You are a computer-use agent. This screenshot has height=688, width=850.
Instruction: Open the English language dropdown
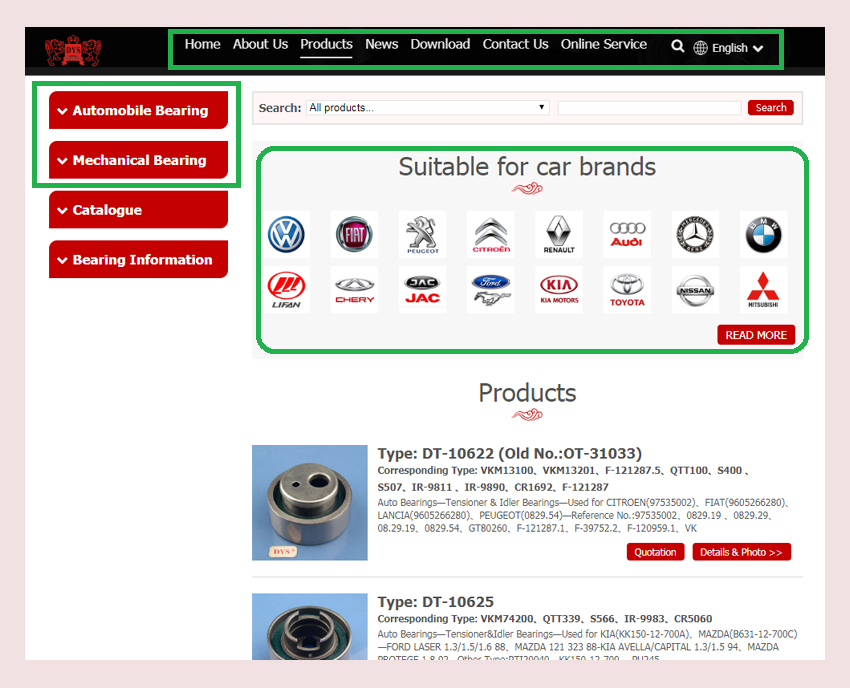coord(729,48)
